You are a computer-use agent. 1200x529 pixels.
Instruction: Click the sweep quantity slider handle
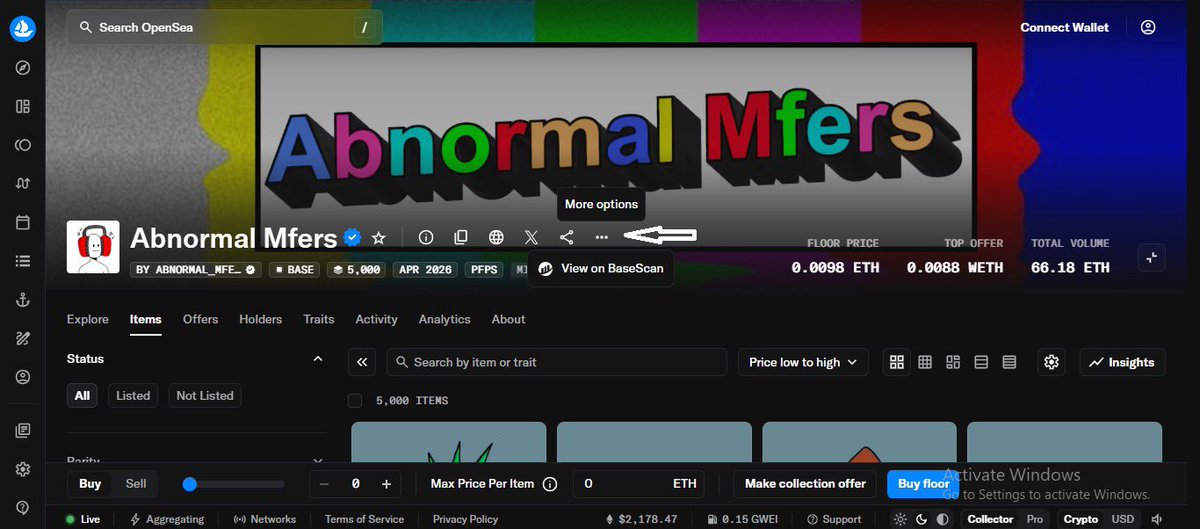click(x=189, y=484)
